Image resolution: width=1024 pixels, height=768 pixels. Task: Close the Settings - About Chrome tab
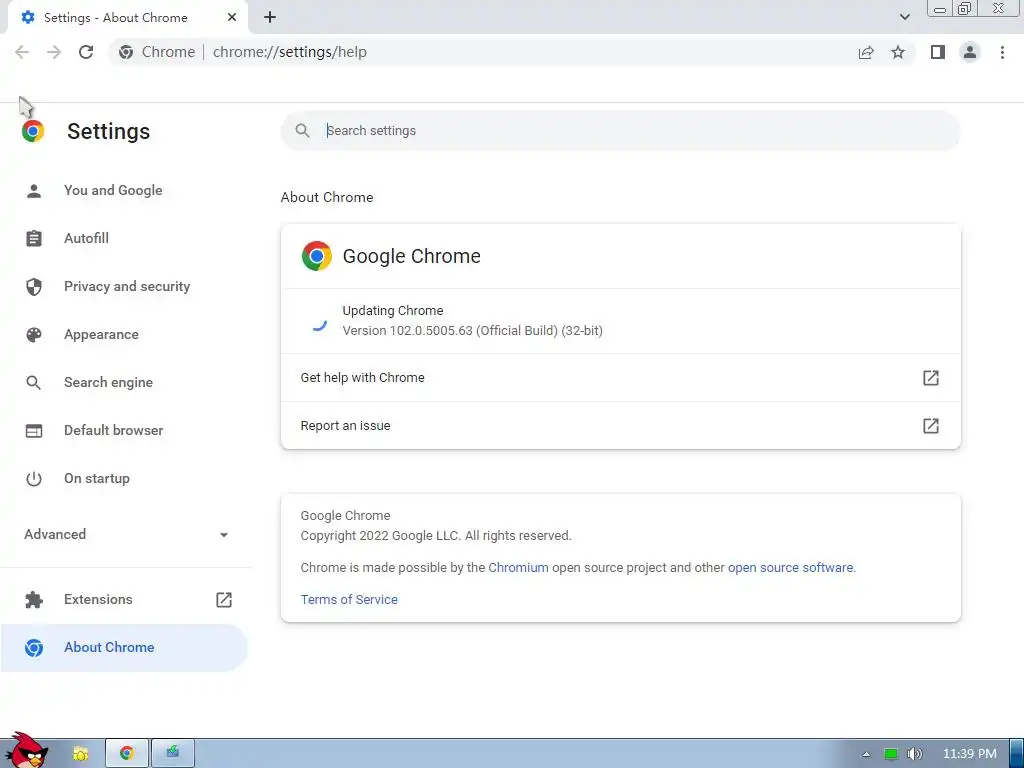232,18
